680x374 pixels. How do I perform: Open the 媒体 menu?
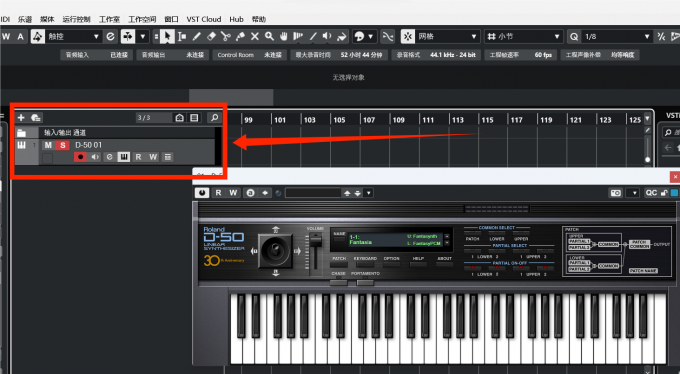pyautogui.click(x=47, y=19)
